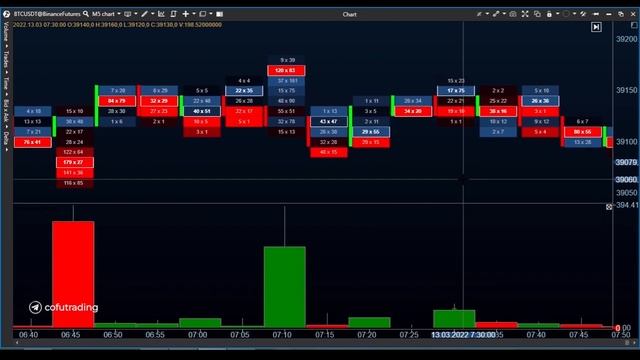
Task: Click the 13.03.2022 7:30:00 crosshair time label
Action: point(463,335)
